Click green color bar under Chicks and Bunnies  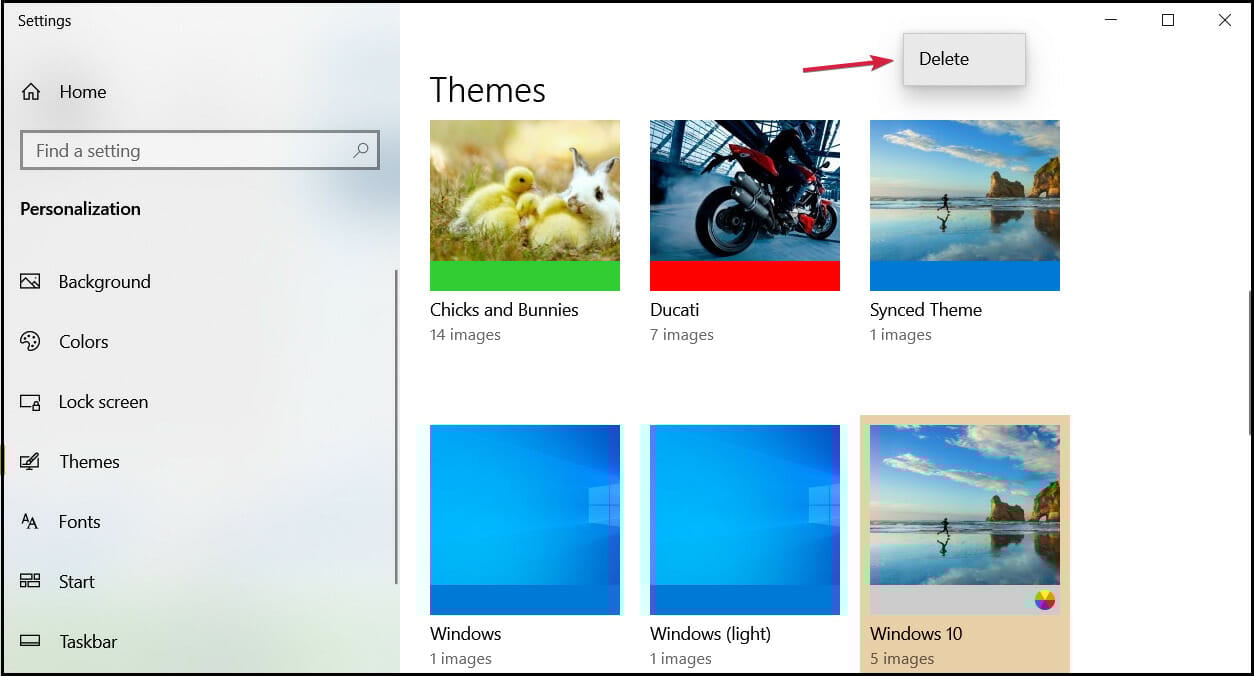525,276
